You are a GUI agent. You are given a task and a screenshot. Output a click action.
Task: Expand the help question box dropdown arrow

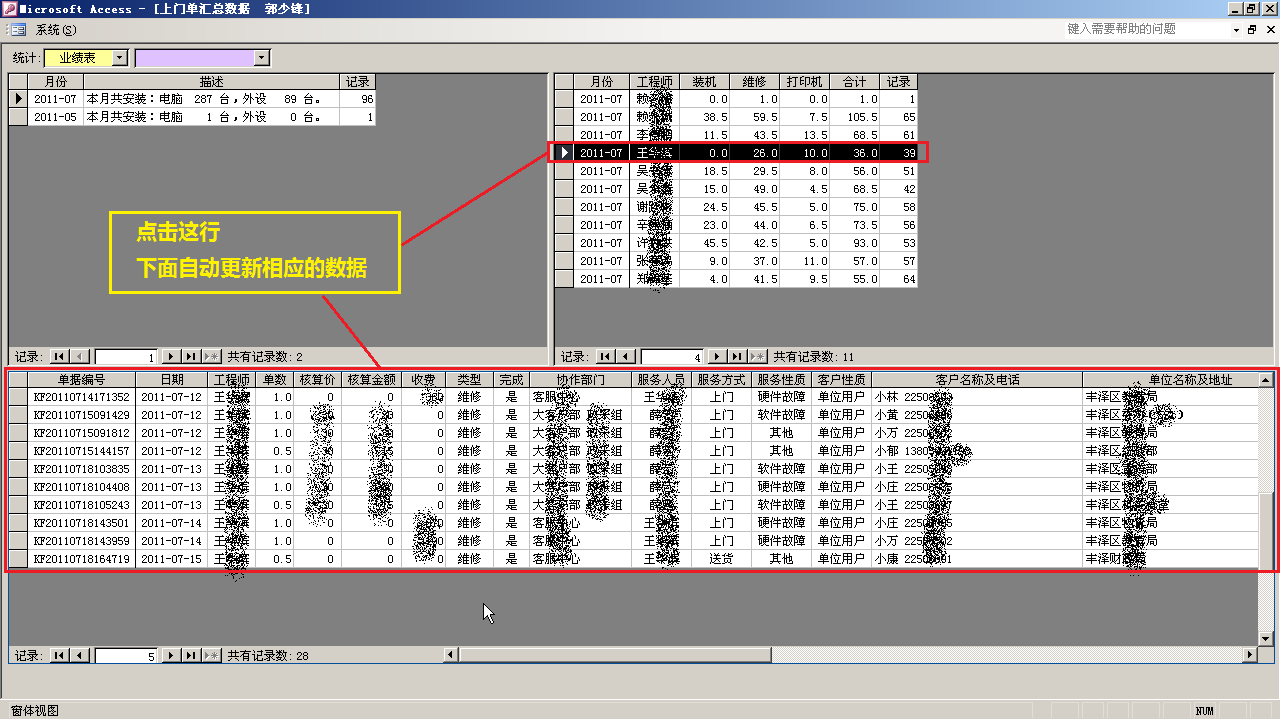1235,30
